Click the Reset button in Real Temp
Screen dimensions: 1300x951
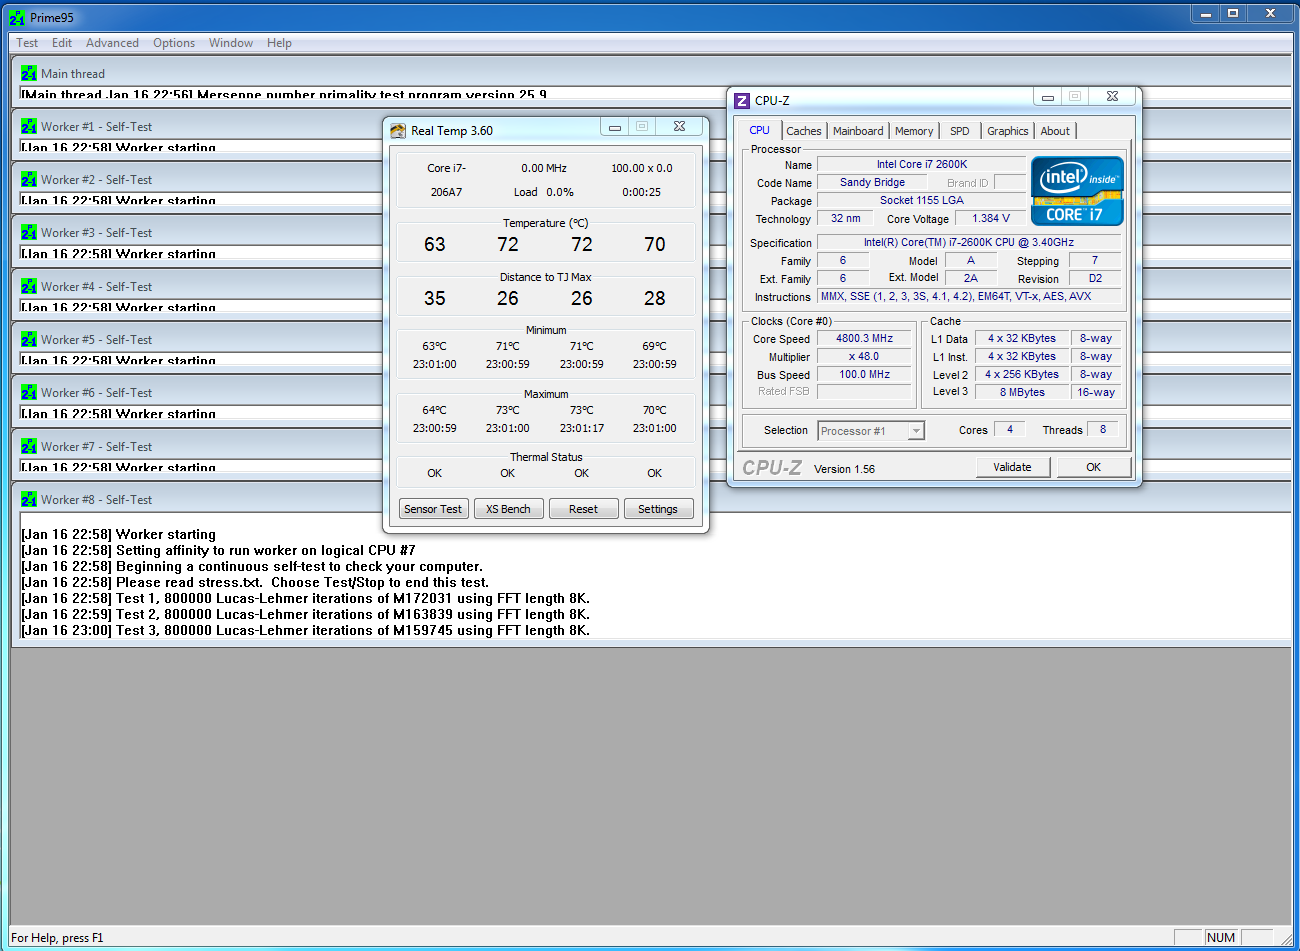pyautogui.click(x=583, y=509)
